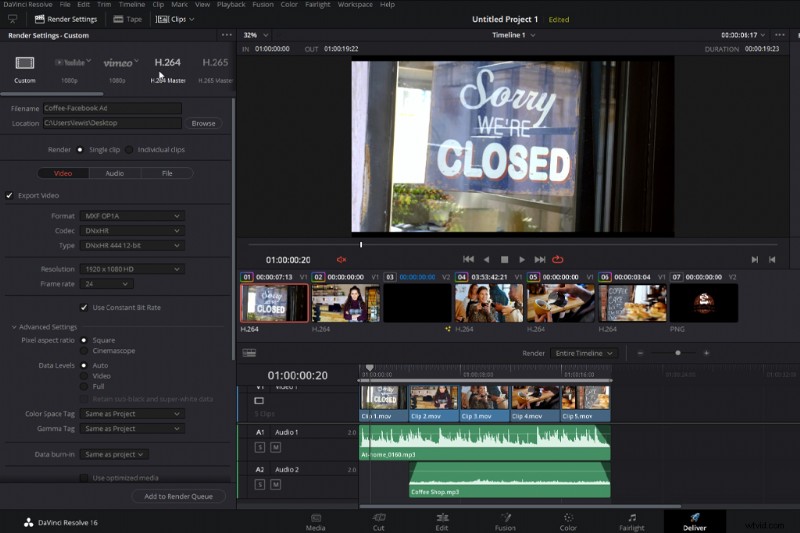
Task: Set Data Levels to Full
Action: tap(84, 387)
